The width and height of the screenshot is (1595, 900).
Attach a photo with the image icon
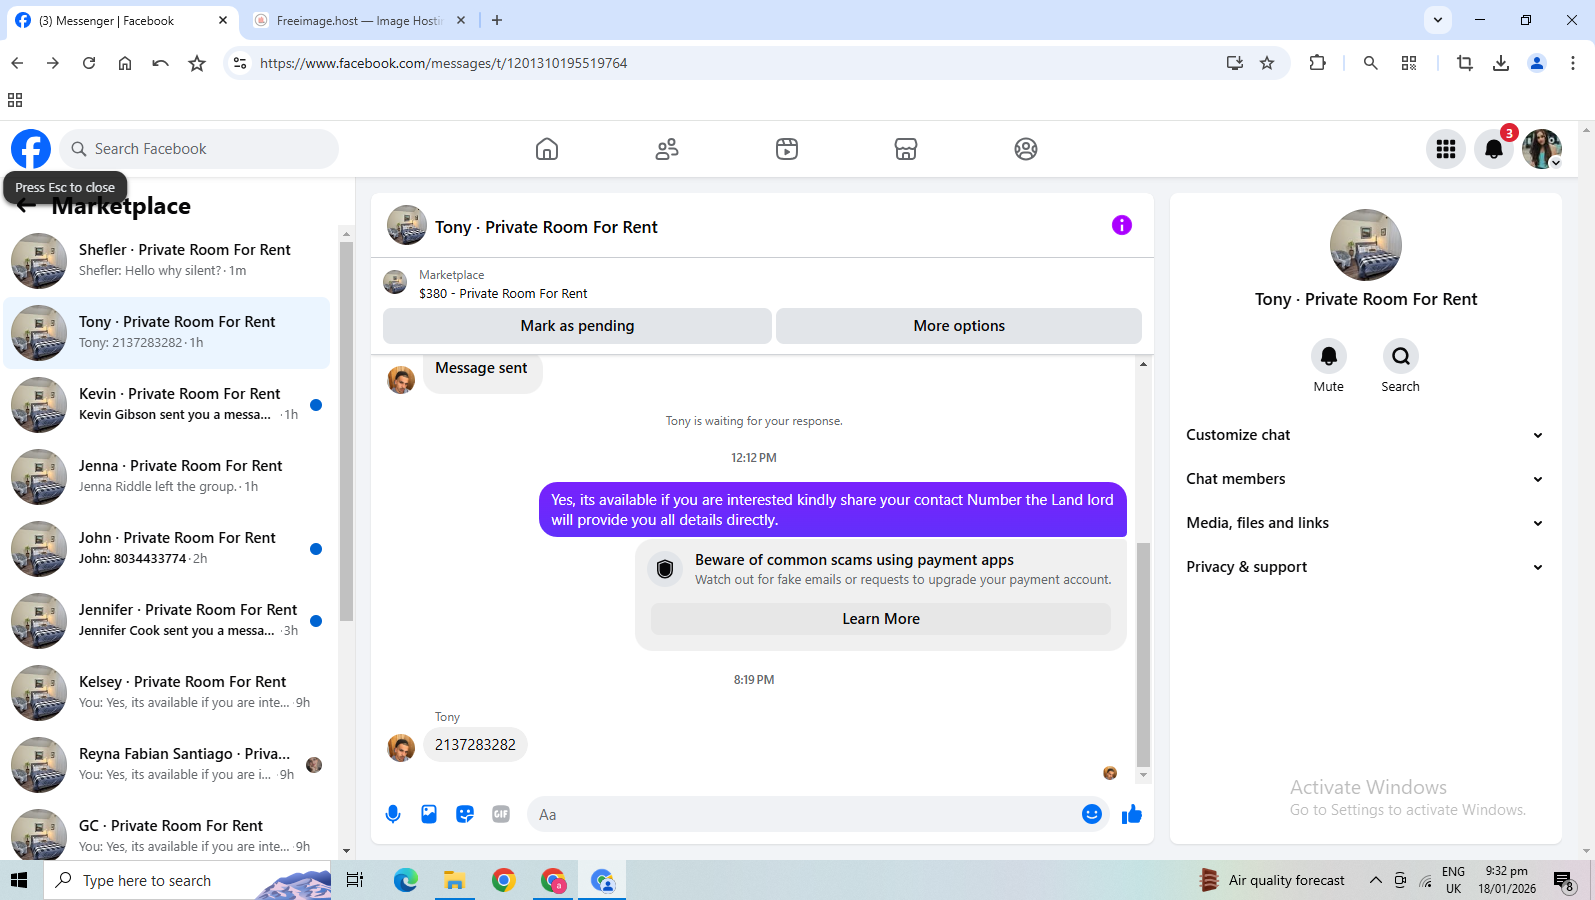pos(429,814)
